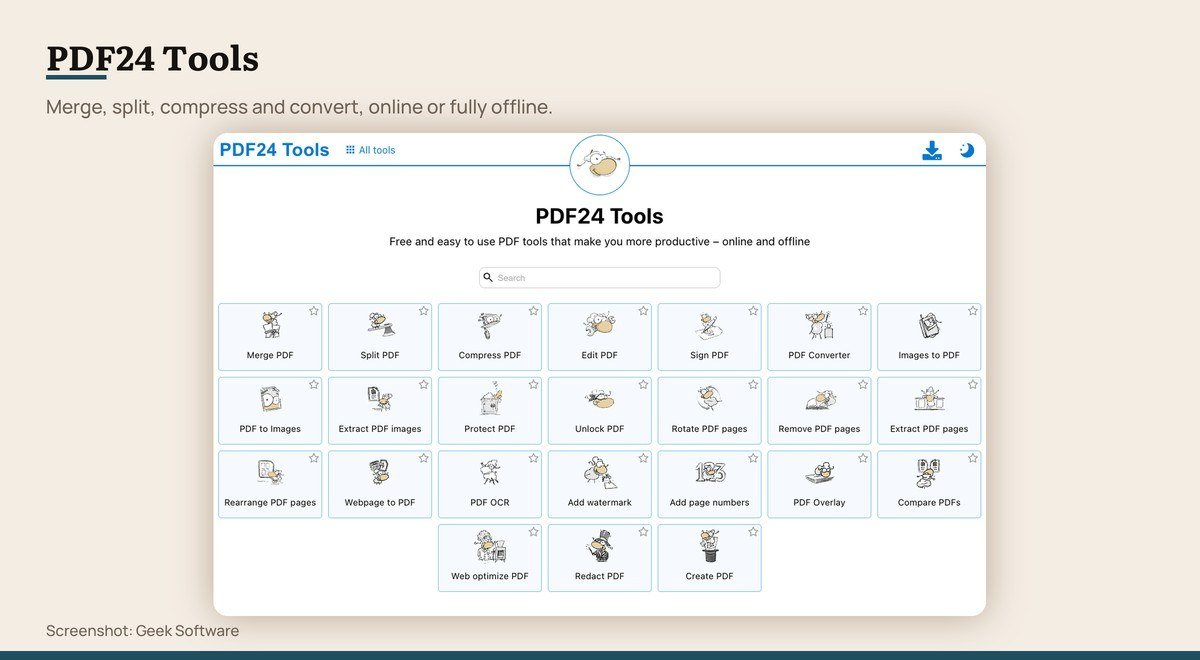Click the Compare PDFs label text
The height and width of the screenshot is (660, 1200).
929,502
